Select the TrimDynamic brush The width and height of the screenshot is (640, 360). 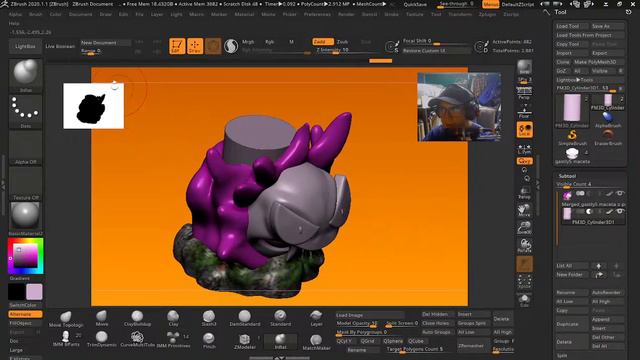tap(102, 340)
